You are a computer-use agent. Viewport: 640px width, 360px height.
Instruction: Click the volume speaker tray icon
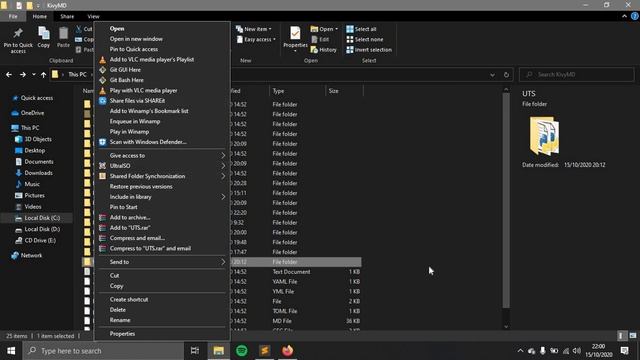576,351
